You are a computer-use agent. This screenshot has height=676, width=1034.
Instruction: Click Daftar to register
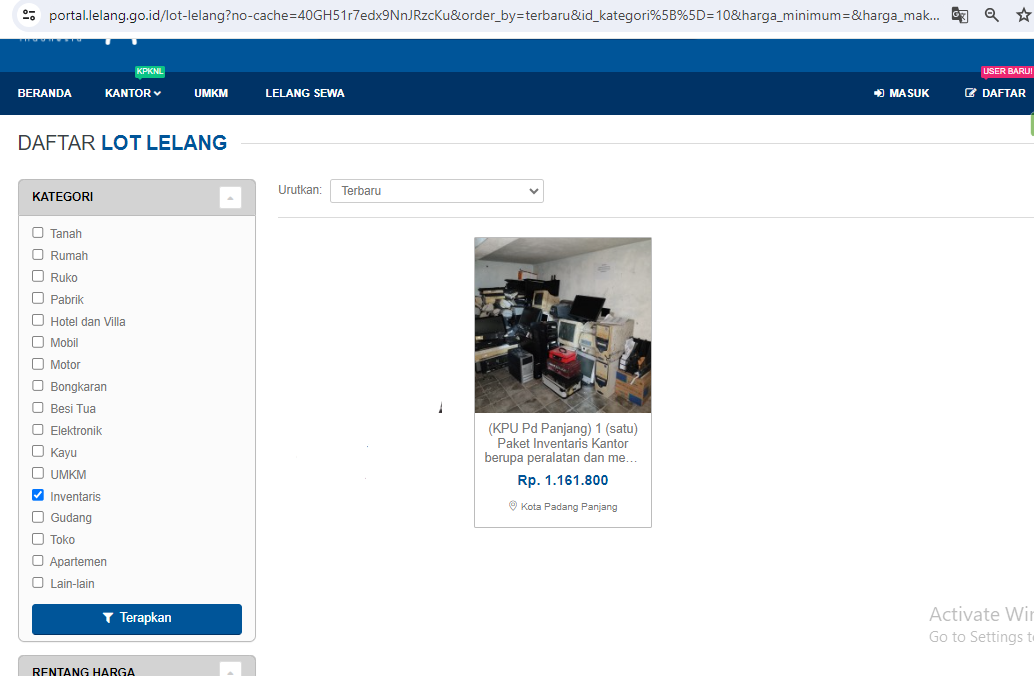point(996,93)
